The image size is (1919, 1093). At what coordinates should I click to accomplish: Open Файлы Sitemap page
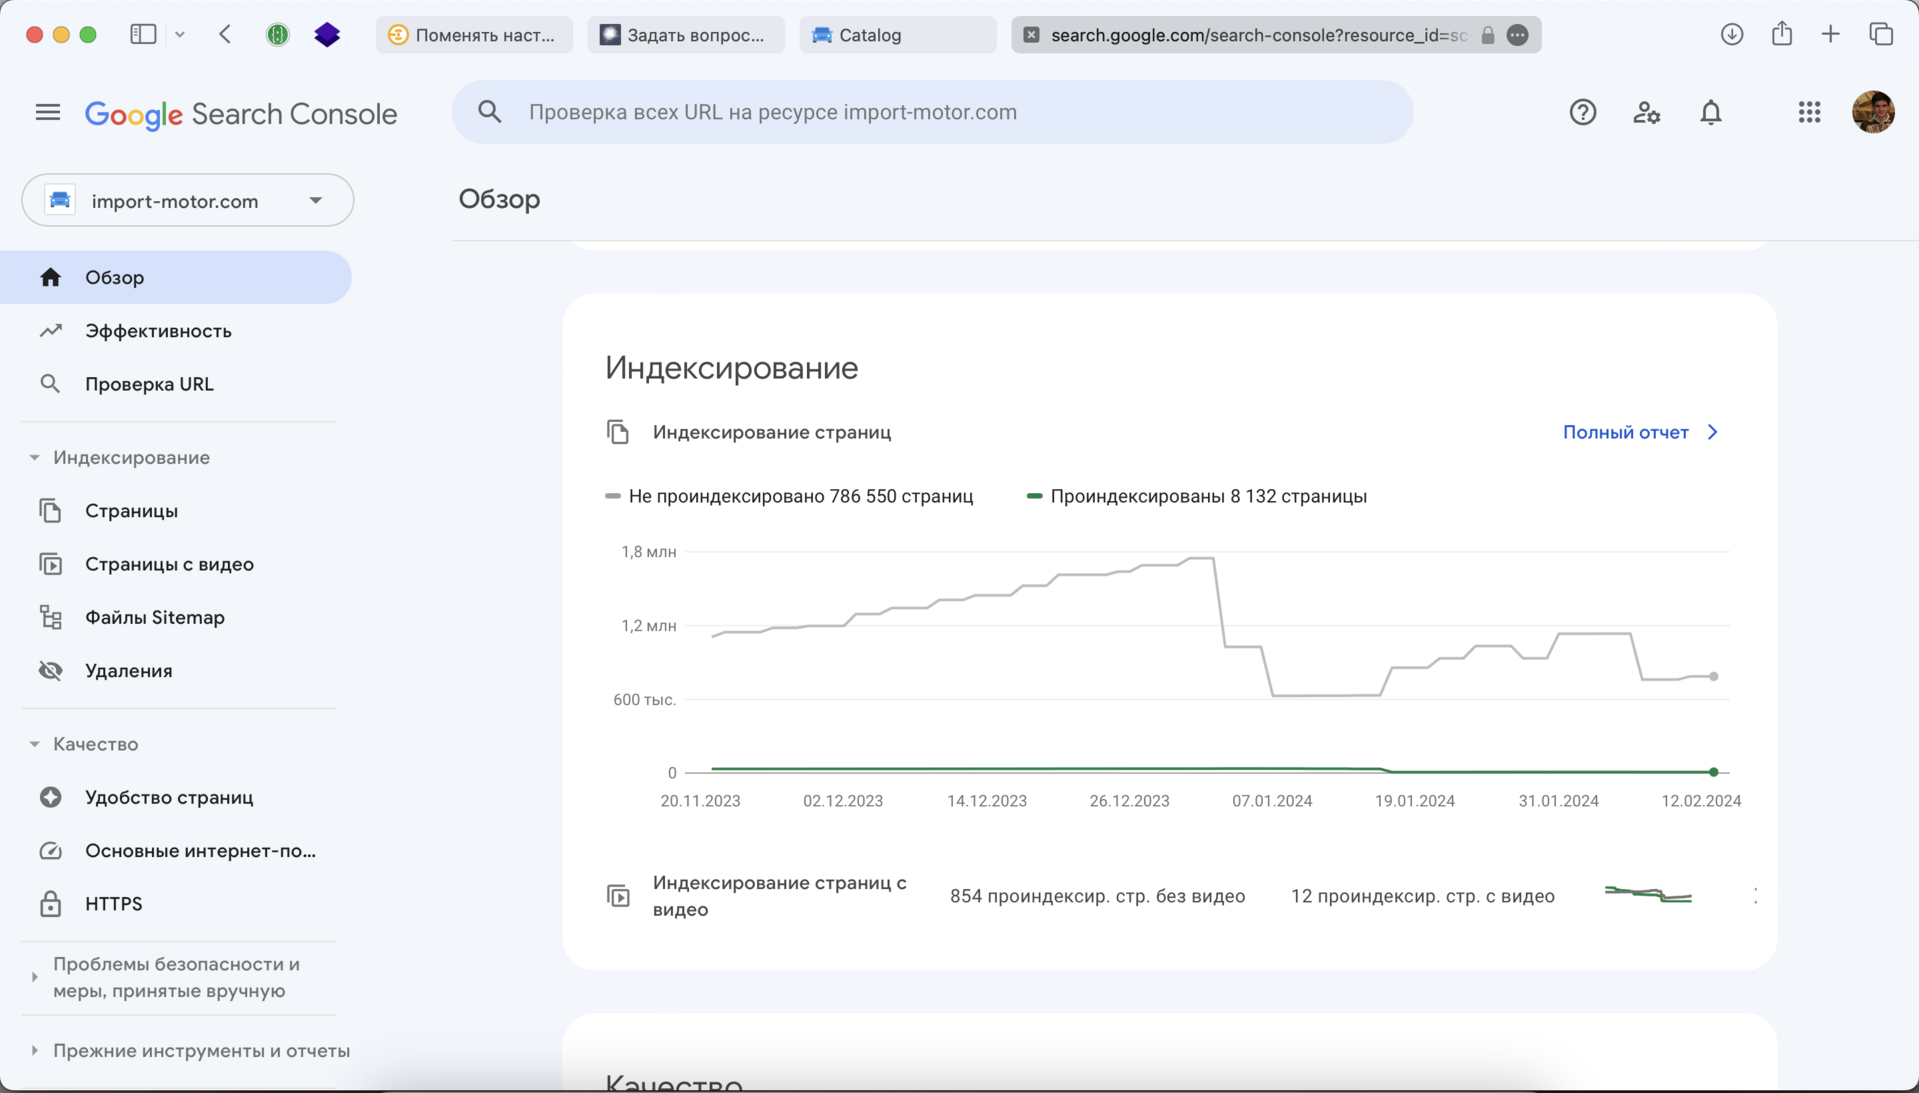[x=176, y=617]
